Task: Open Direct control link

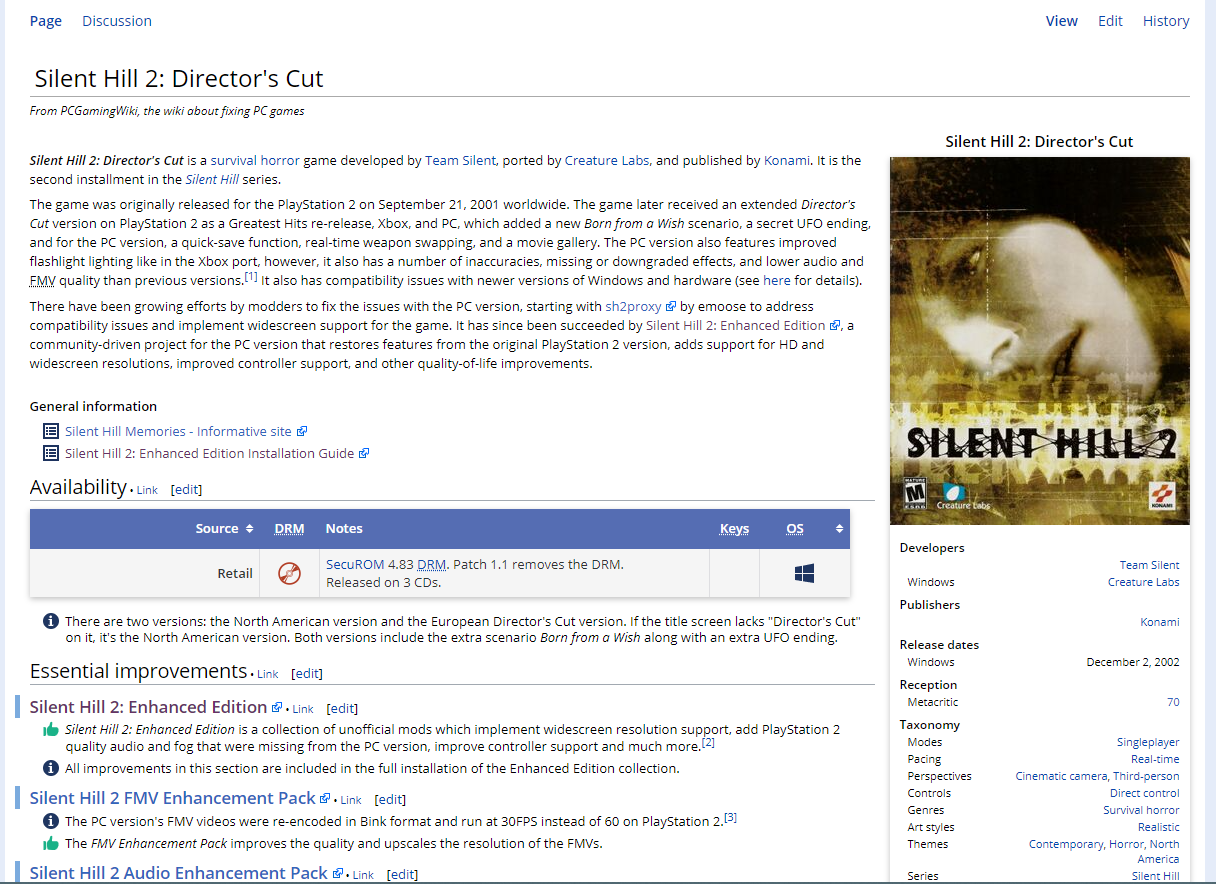Action: point(1144,793)
